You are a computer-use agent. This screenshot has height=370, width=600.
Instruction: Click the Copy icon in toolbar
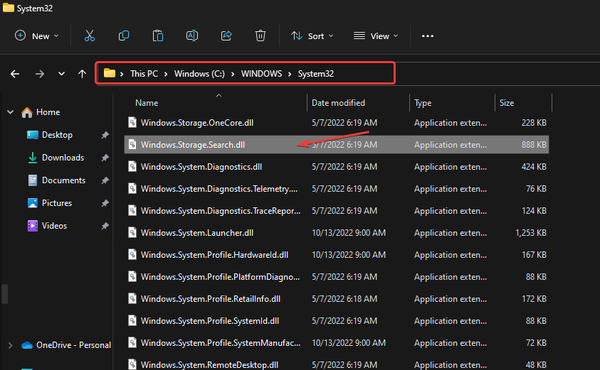124,36
